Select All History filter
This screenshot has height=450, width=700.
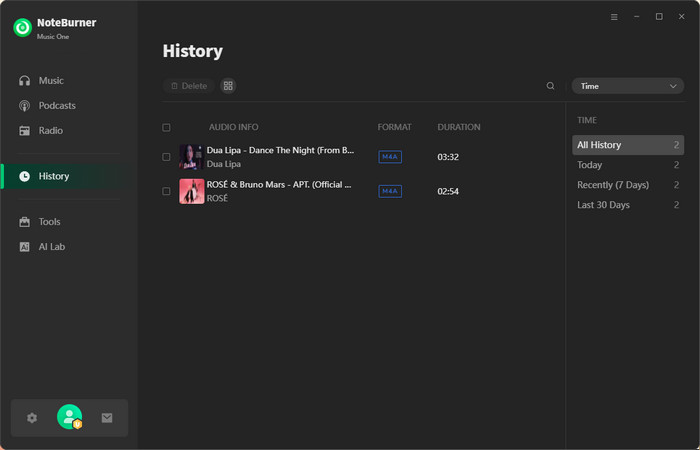pos(628,145)
